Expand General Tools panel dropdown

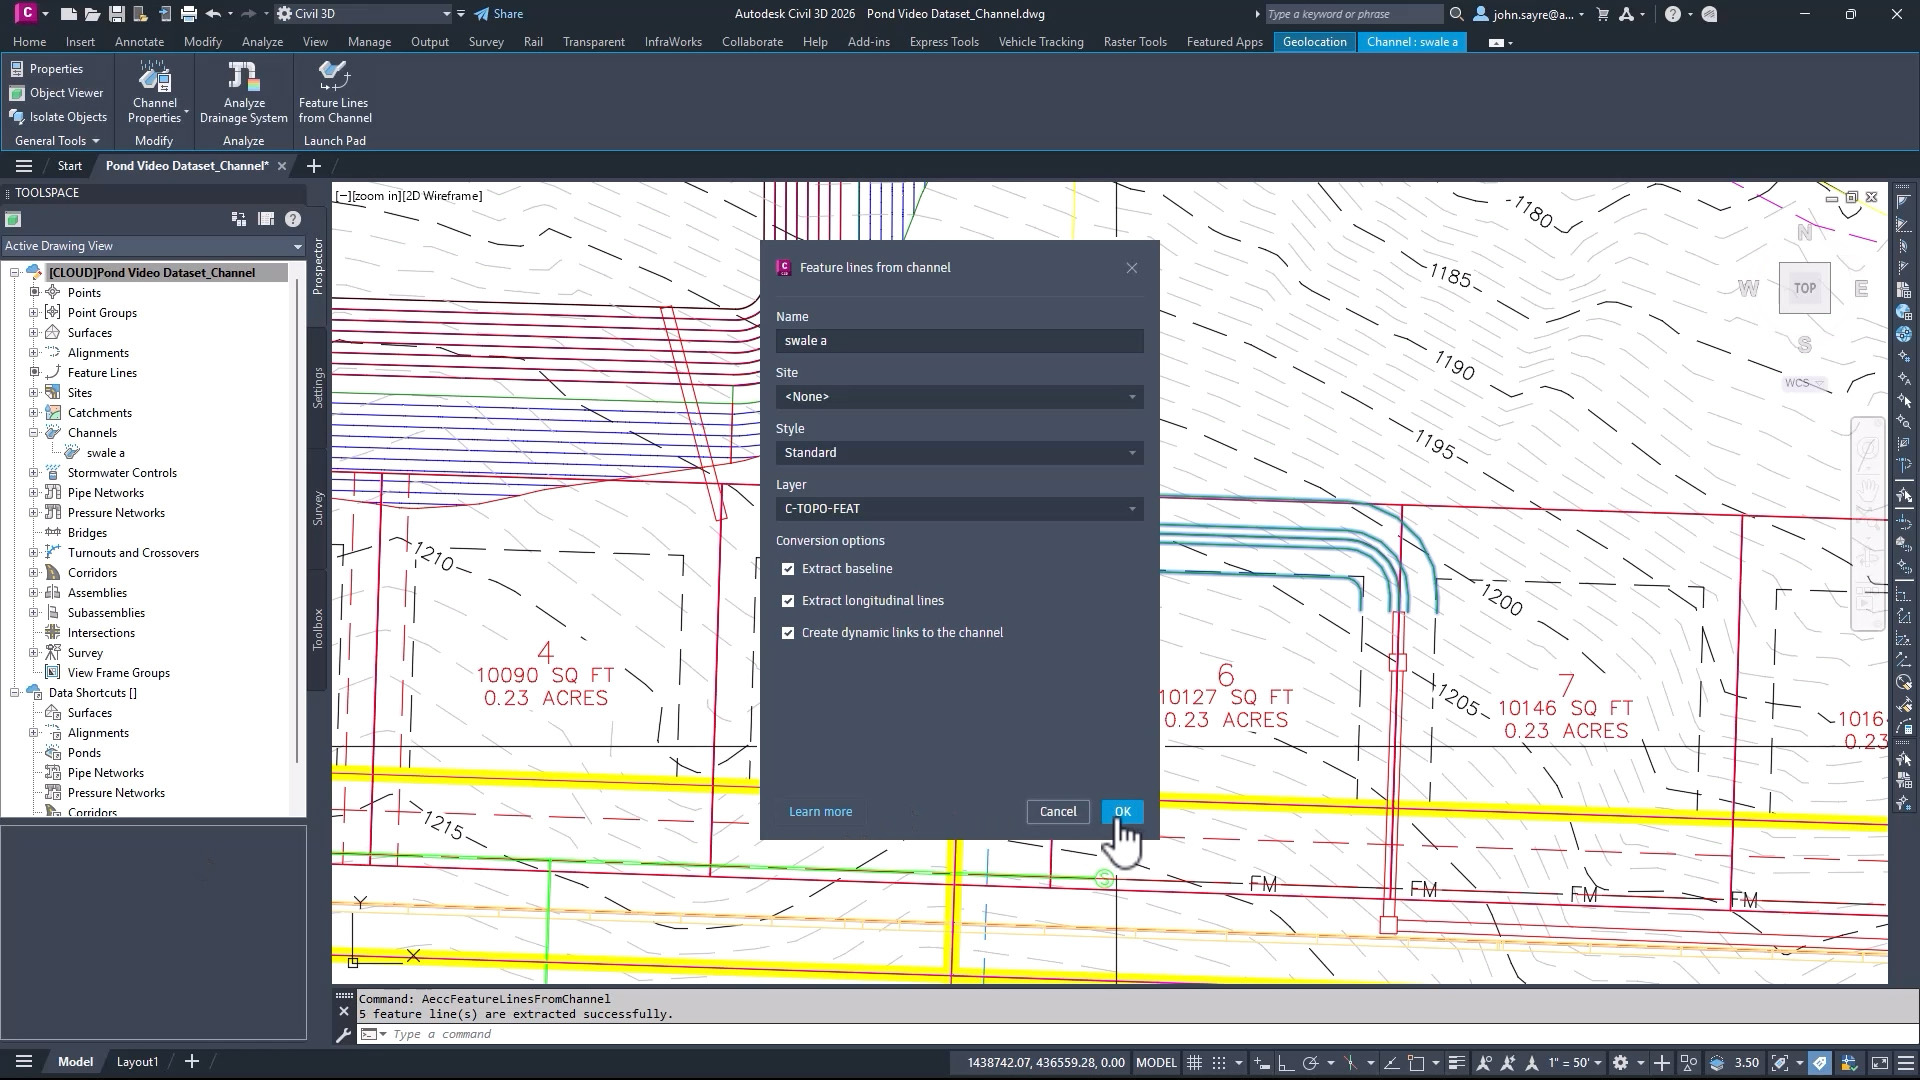point(57,141)
